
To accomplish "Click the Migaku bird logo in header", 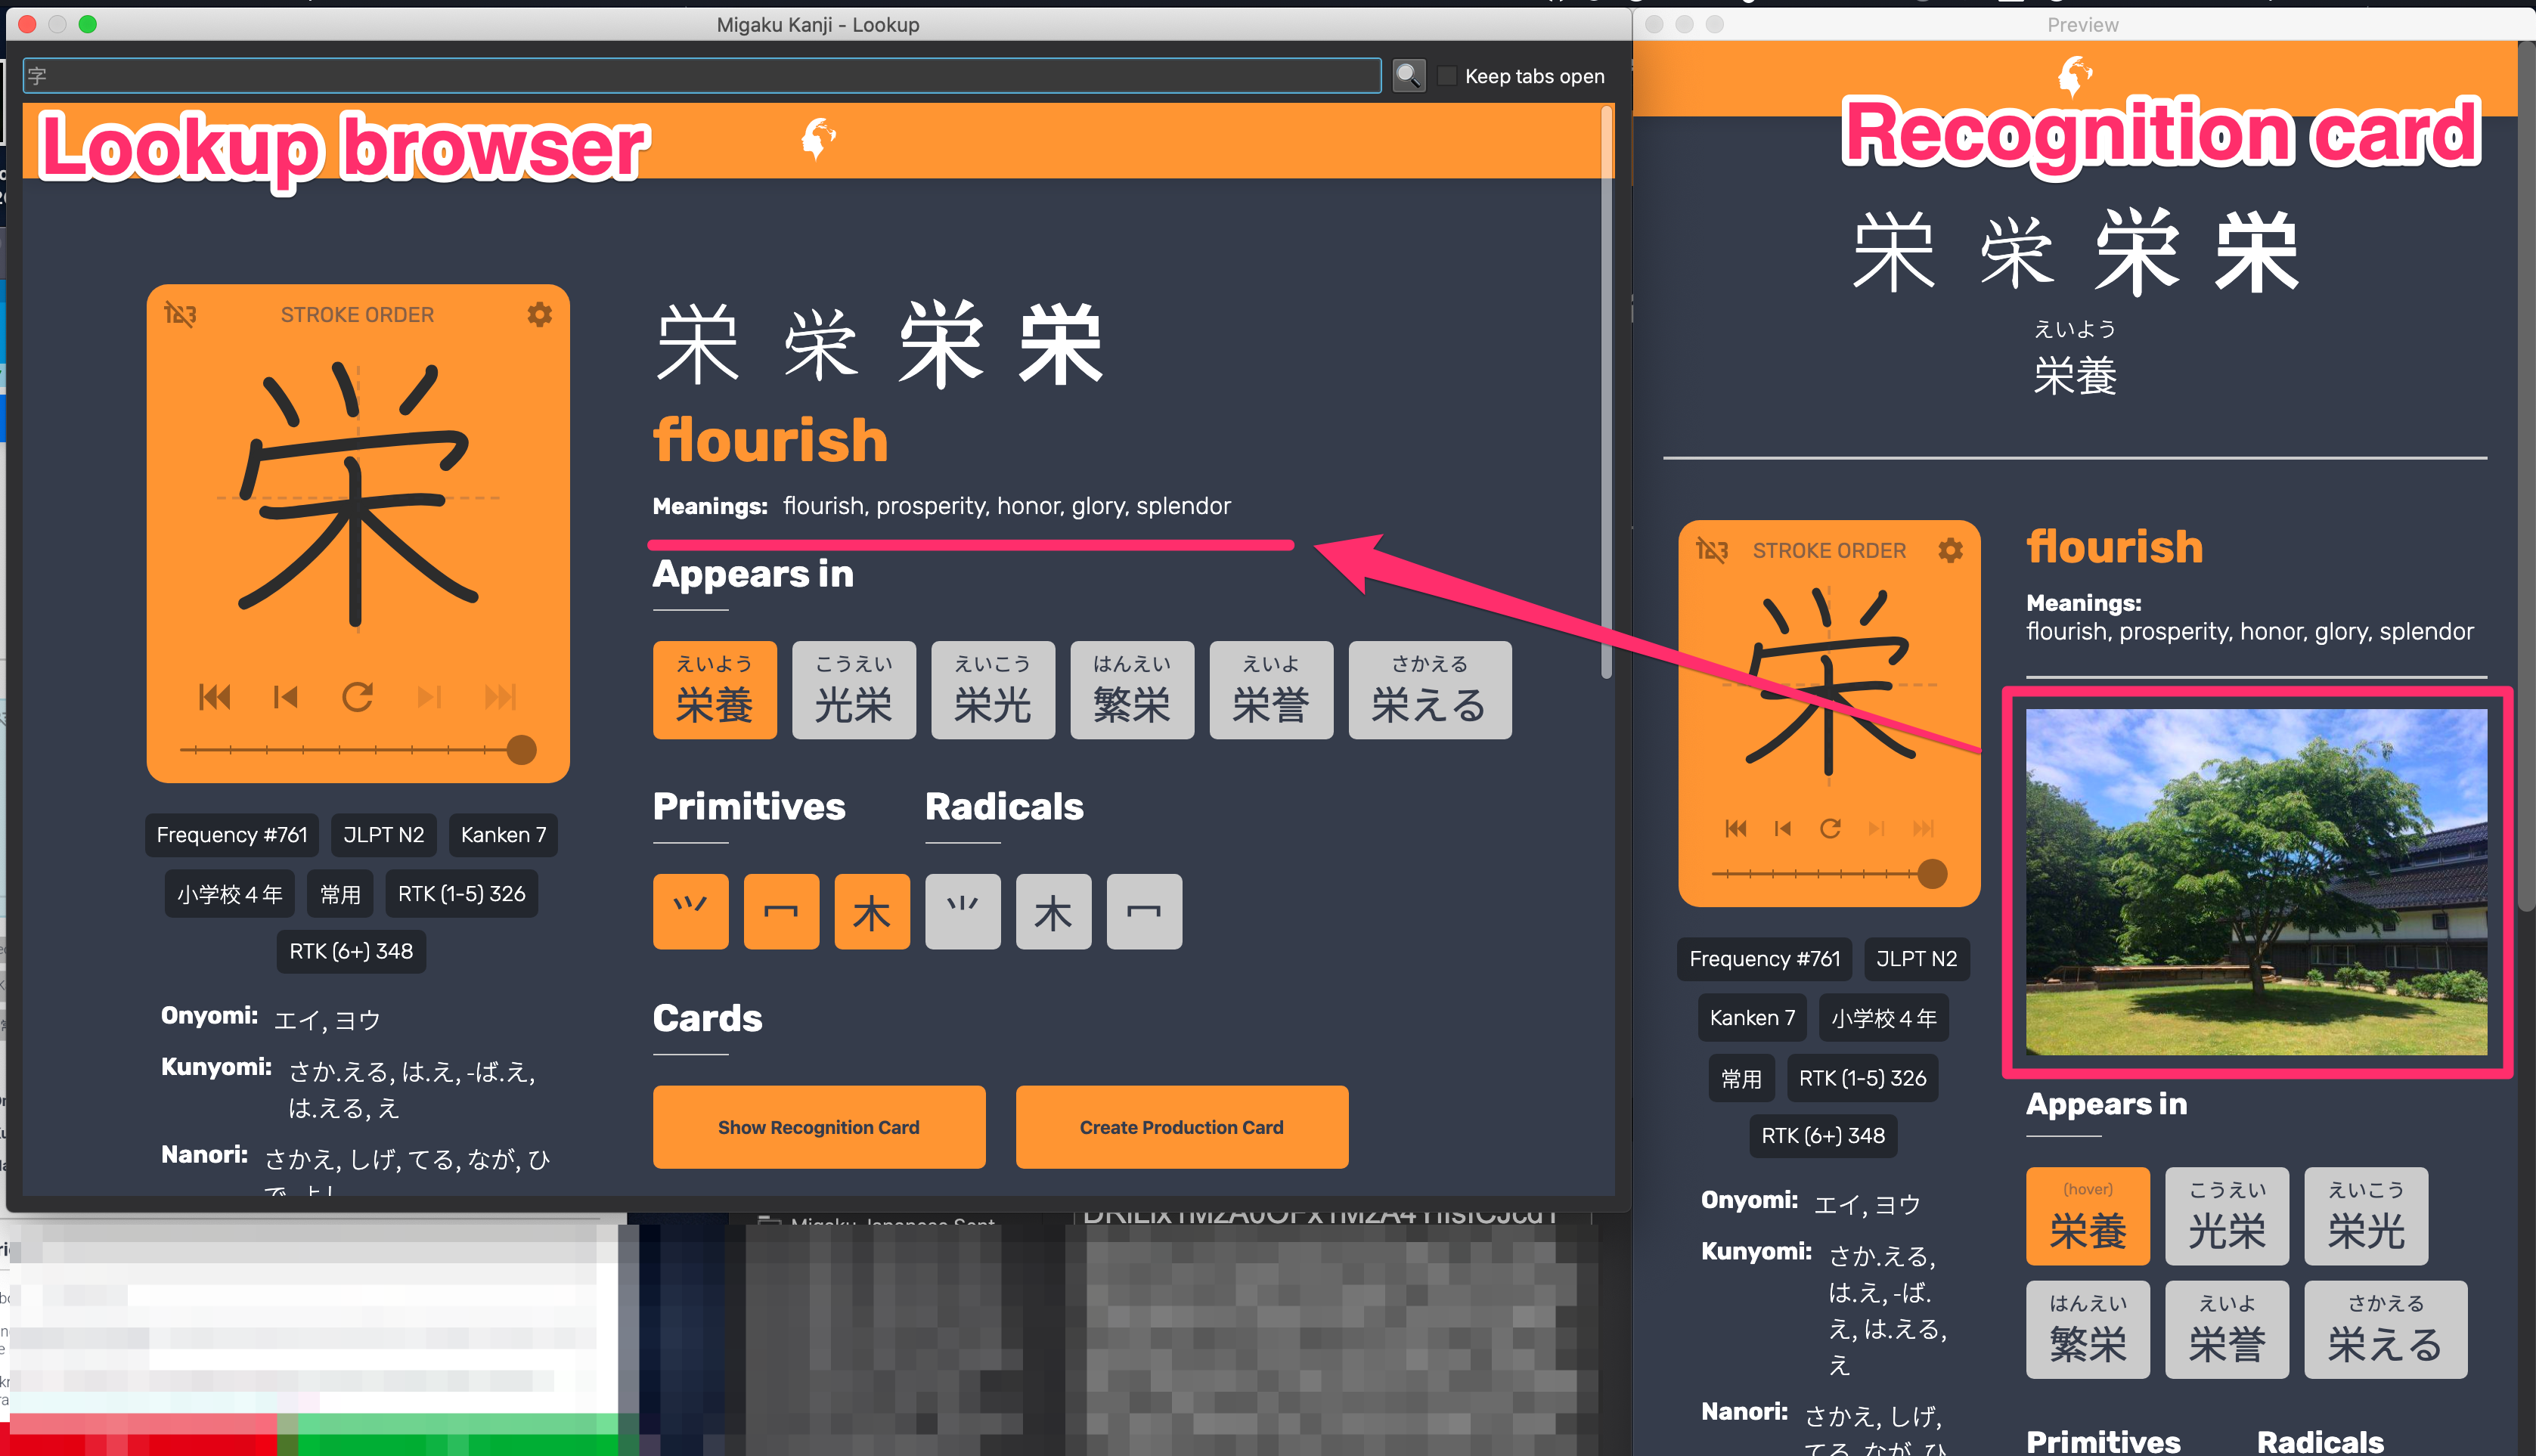I will point(819,138).
